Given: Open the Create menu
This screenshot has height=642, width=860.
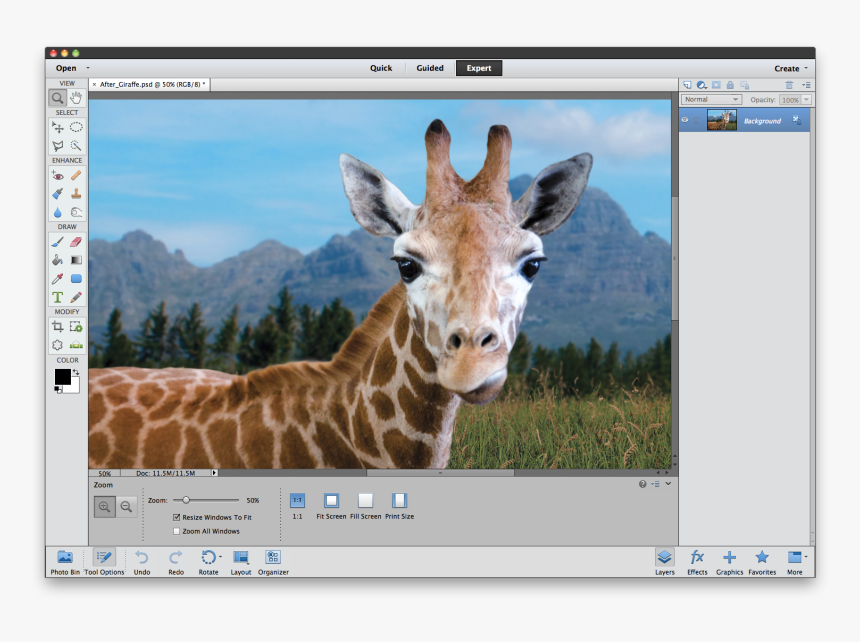Looking at the screenshot, I should (x=786, y=67).
